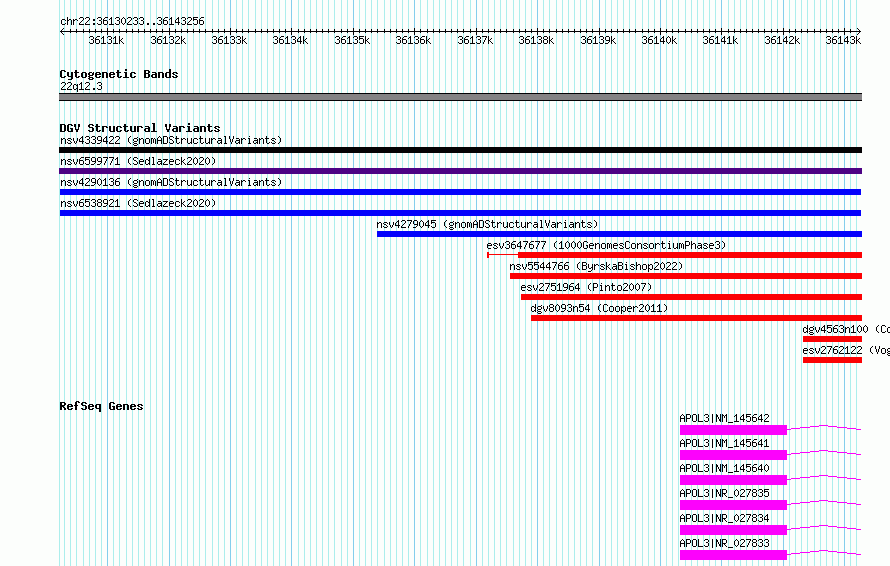Image resolution: width=890 pixels, height=566 pixels.
Task: Click the 36141k ruler label
Action: click(x=720, y=40)
